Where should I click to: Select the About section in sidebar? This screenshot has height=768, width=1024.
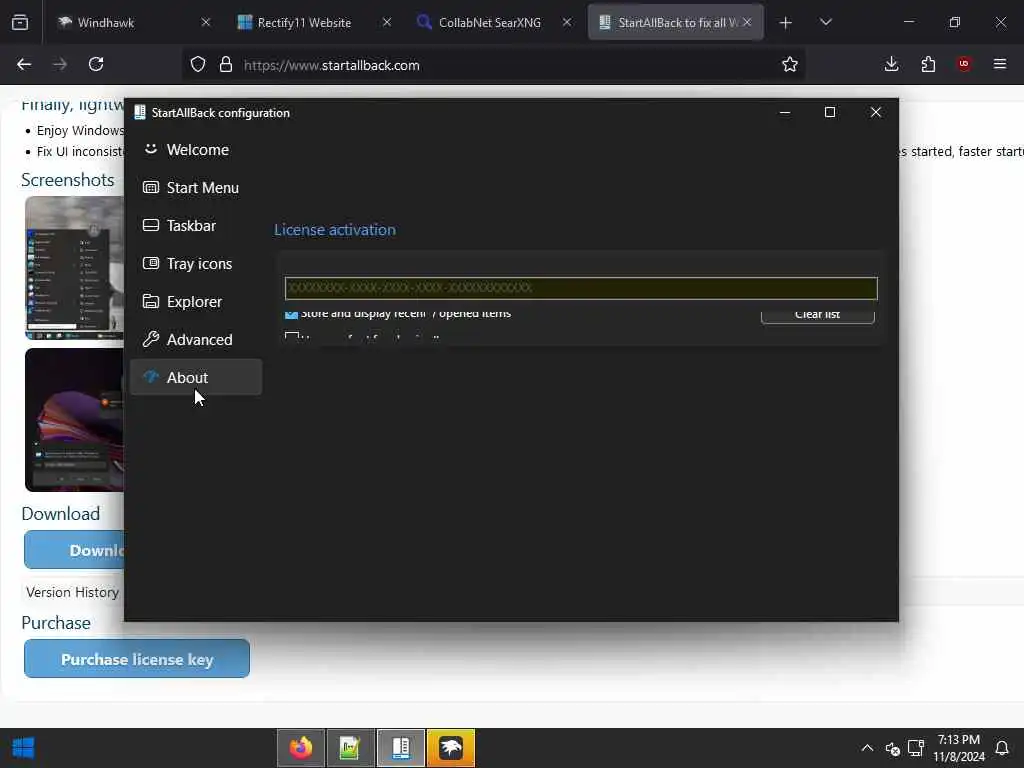[196, 377]
